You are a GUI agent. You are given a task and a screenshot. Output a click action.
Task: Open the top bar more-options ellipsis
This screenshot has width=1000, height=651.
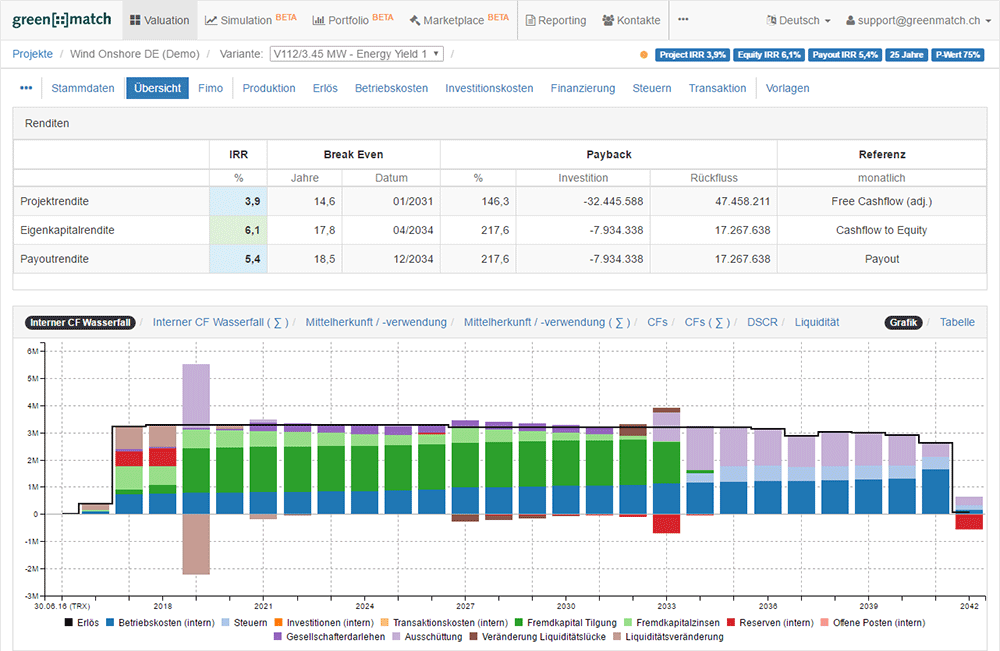[683, 20]
